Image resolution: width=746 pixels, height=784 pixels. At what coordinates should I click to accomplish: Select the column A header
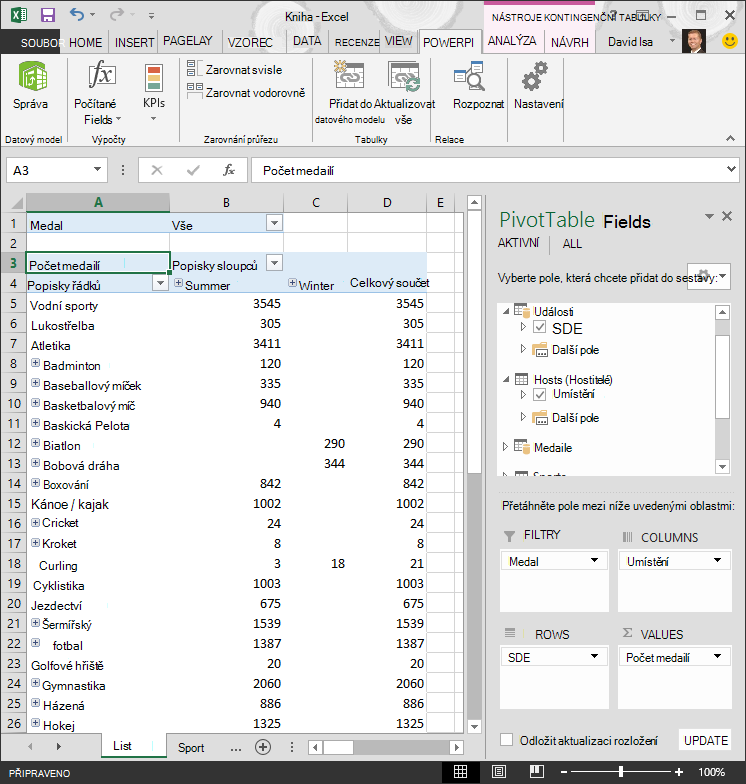pos(98,202)
